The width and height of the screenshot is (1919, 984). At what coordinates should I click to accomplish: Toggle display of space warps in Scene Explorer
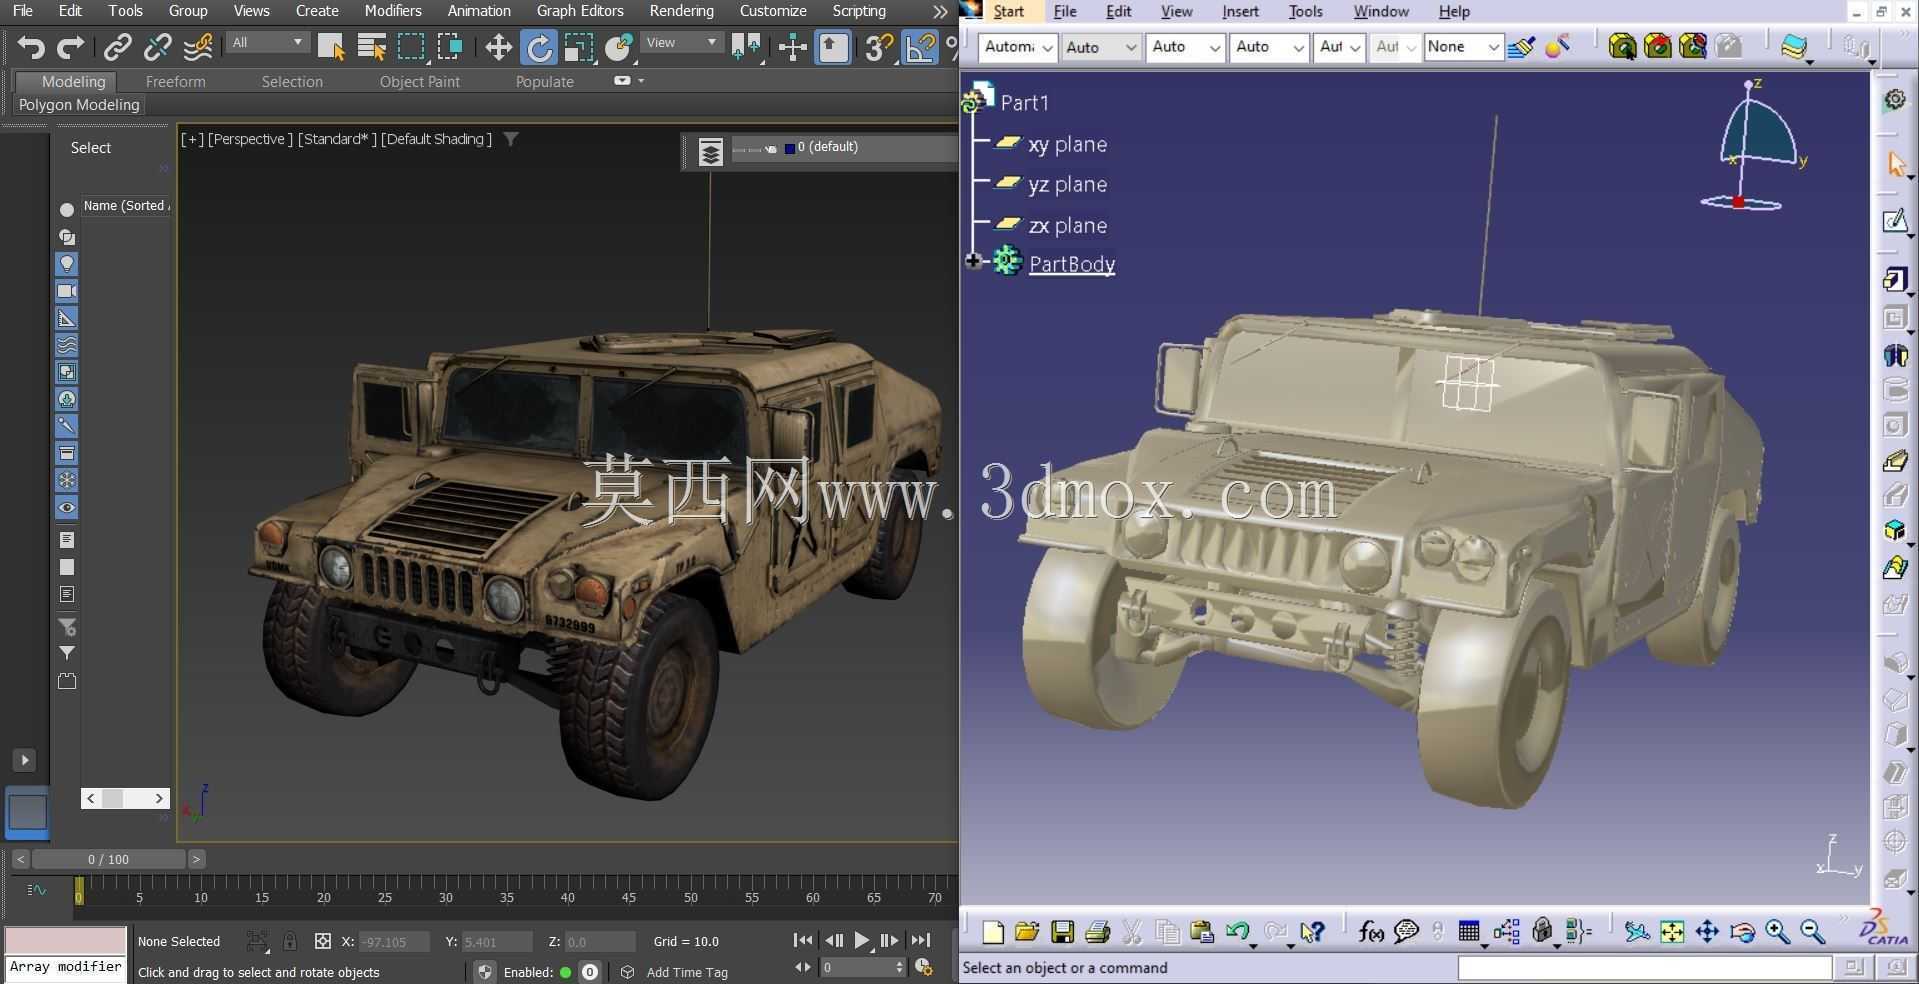tap(67, 345)
